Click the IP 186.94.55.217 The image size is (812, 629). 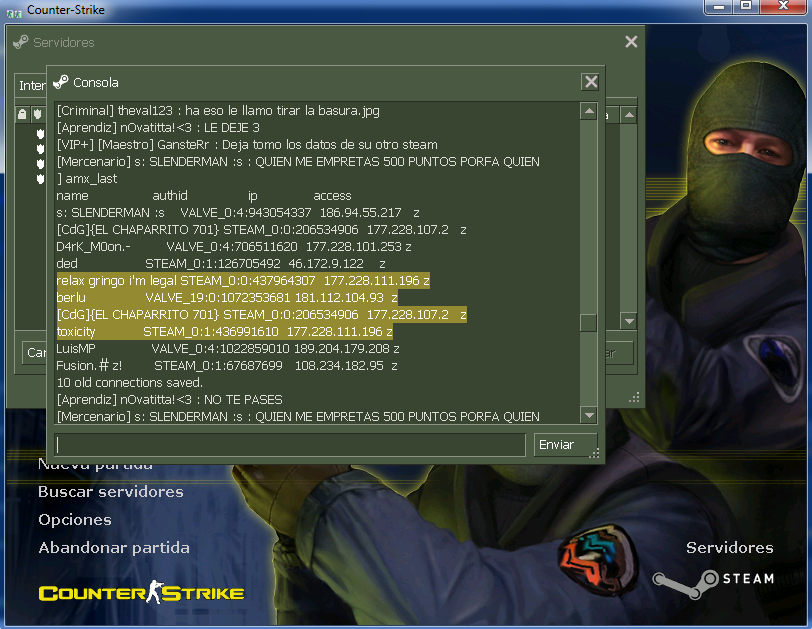coord(360,213)
